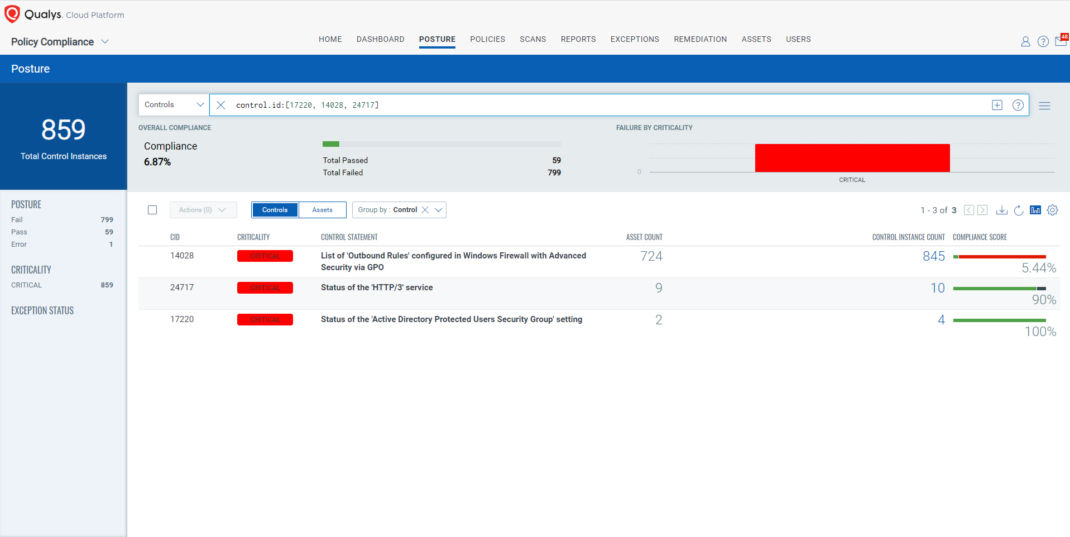Open the Outbound Rules control statement

point(453,261)
